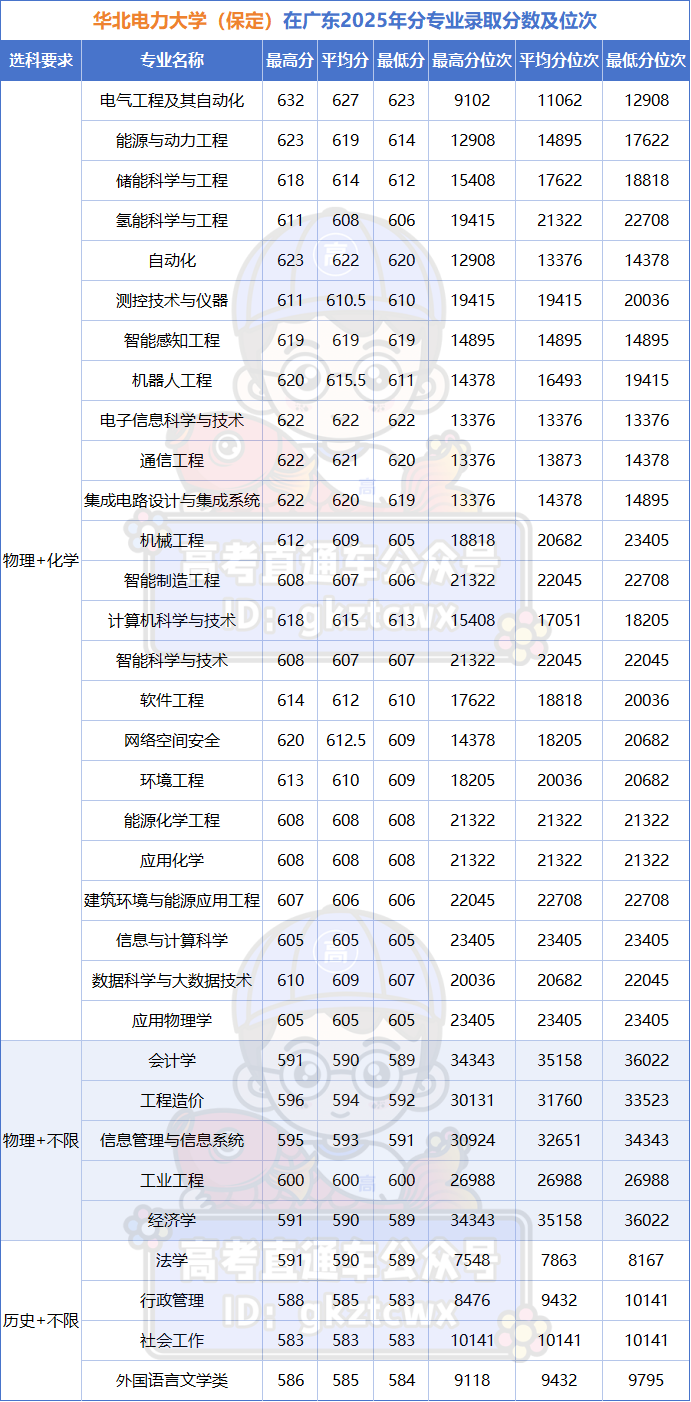This screenshot has width=691, height=1402.
Task: Select the 信息管理与信息系统 major cell
Action: coord(172,1140)
